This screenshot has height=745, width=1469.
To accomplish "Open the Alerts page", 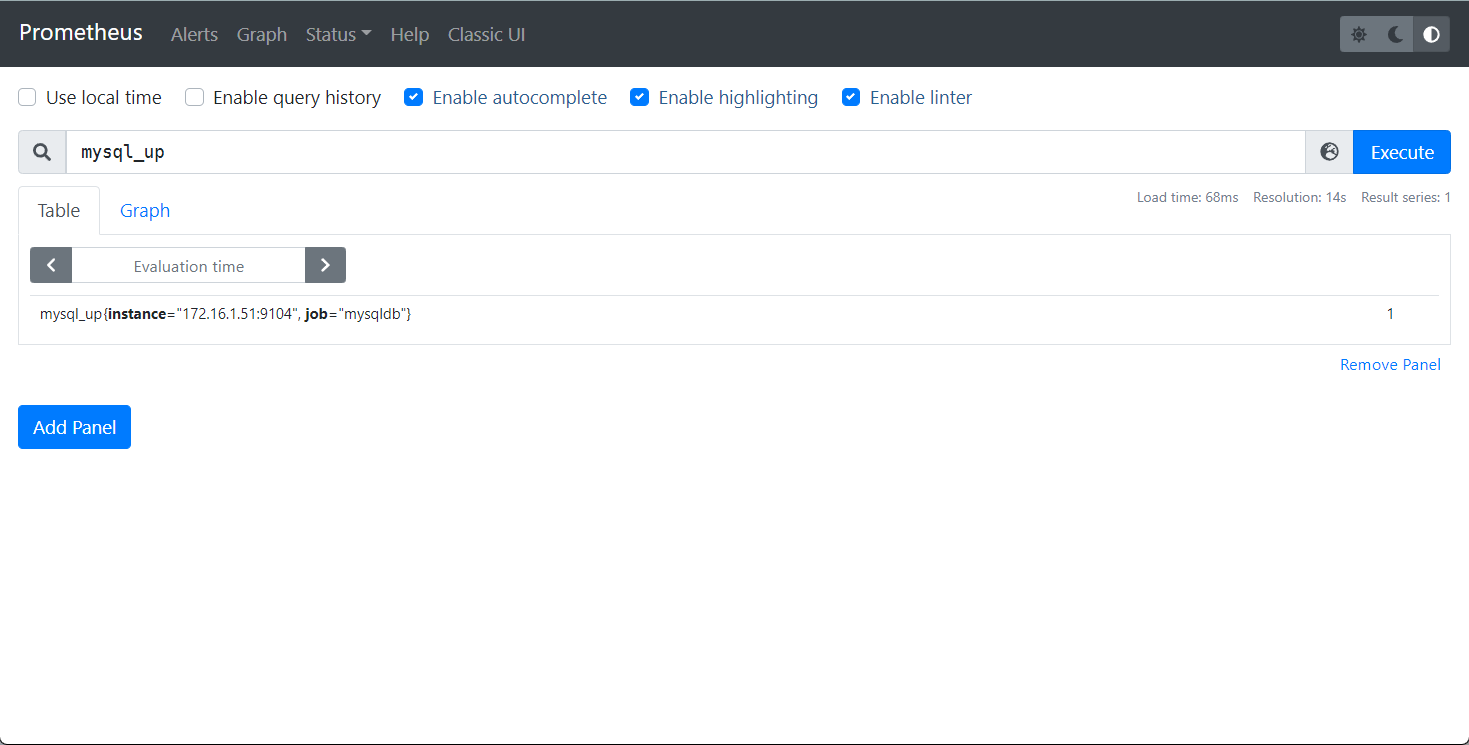I will 194,34.
